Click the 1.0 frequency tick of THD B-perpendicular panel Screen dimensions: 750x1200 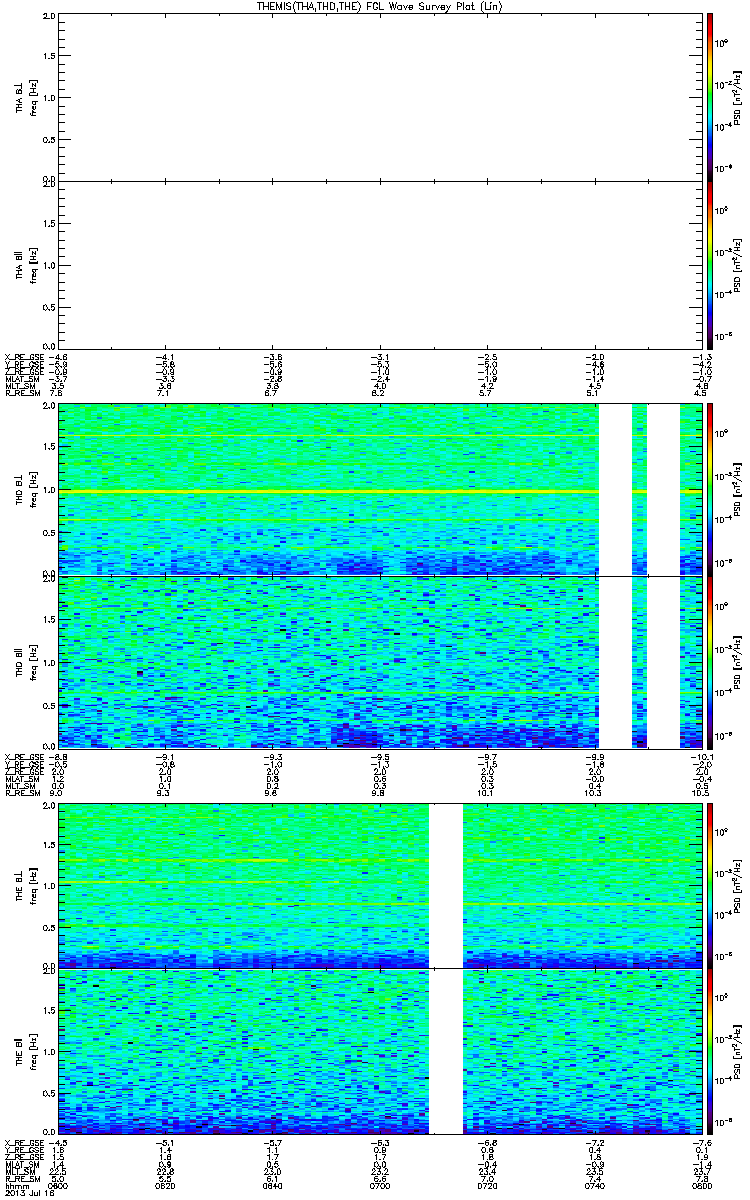coord(49,491)
